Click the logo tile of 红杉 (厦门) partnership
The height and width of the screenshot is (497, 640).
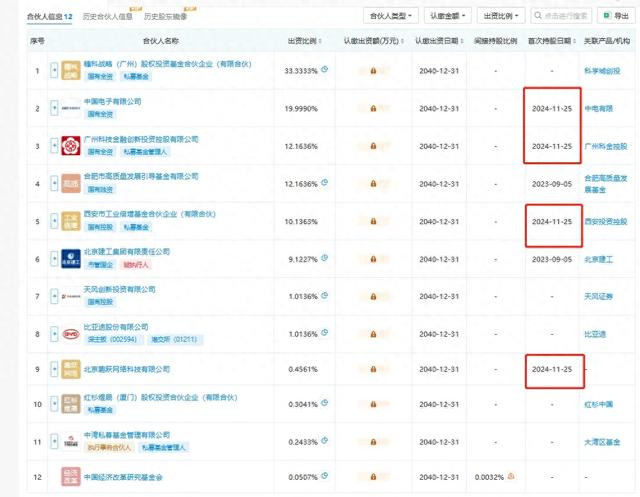pos(71,404)
